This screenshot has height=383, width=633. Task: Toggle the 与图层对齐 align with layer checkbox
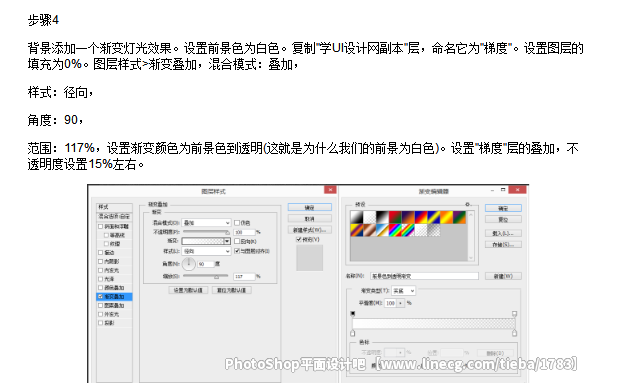click(x=237, y=251)
